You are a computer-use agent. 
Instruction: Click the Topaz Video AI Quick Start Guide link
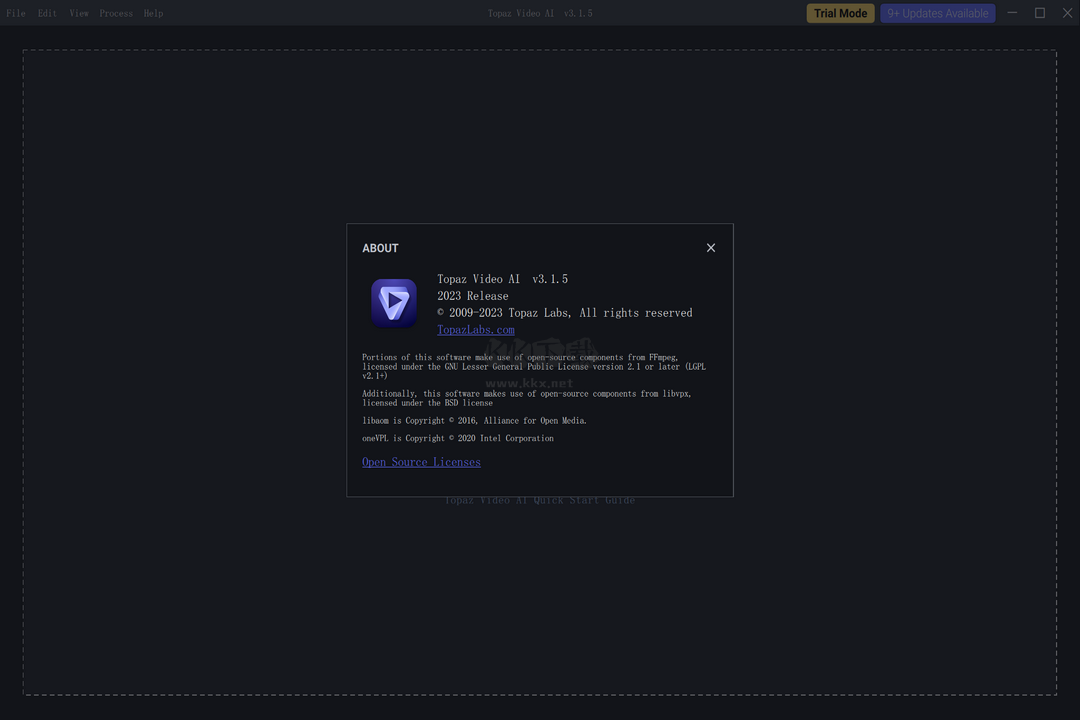pos(539,500)
